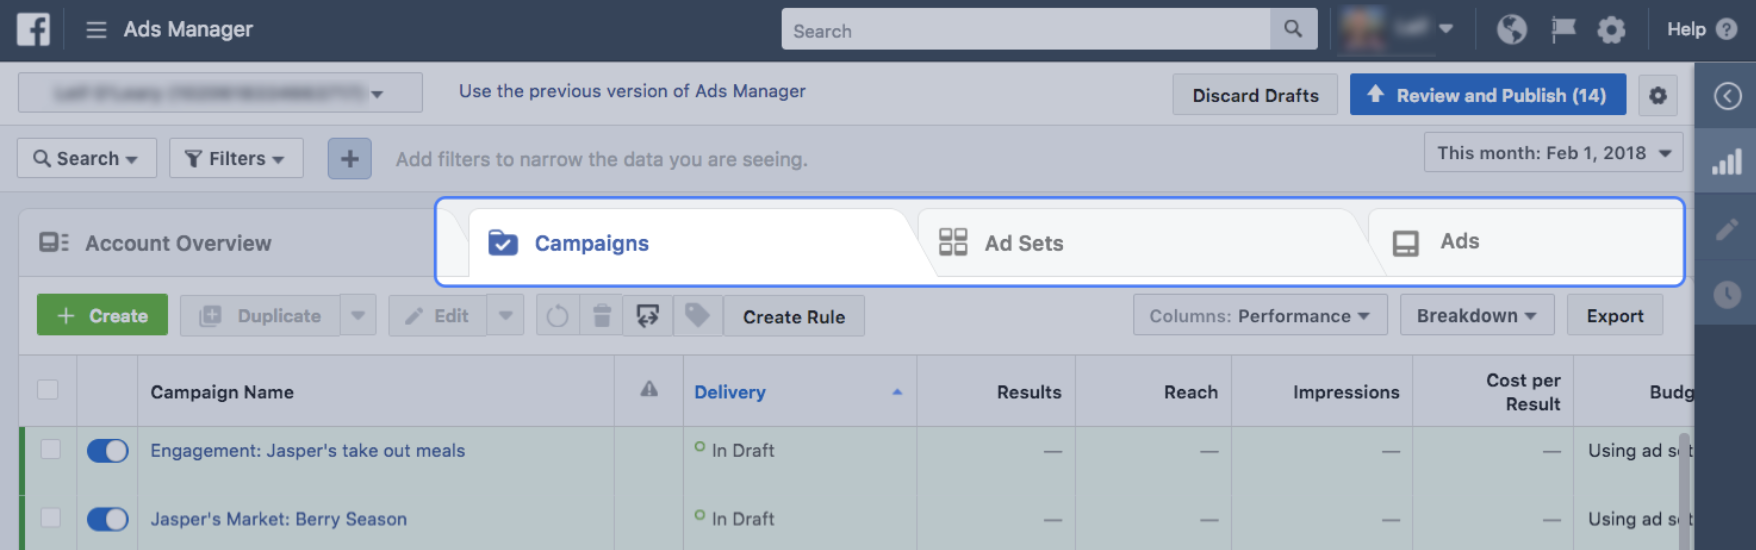Check the select-all checkbox in table header
The width and height of the screenshot is (1756, 550).
click(x=48, y=390)
